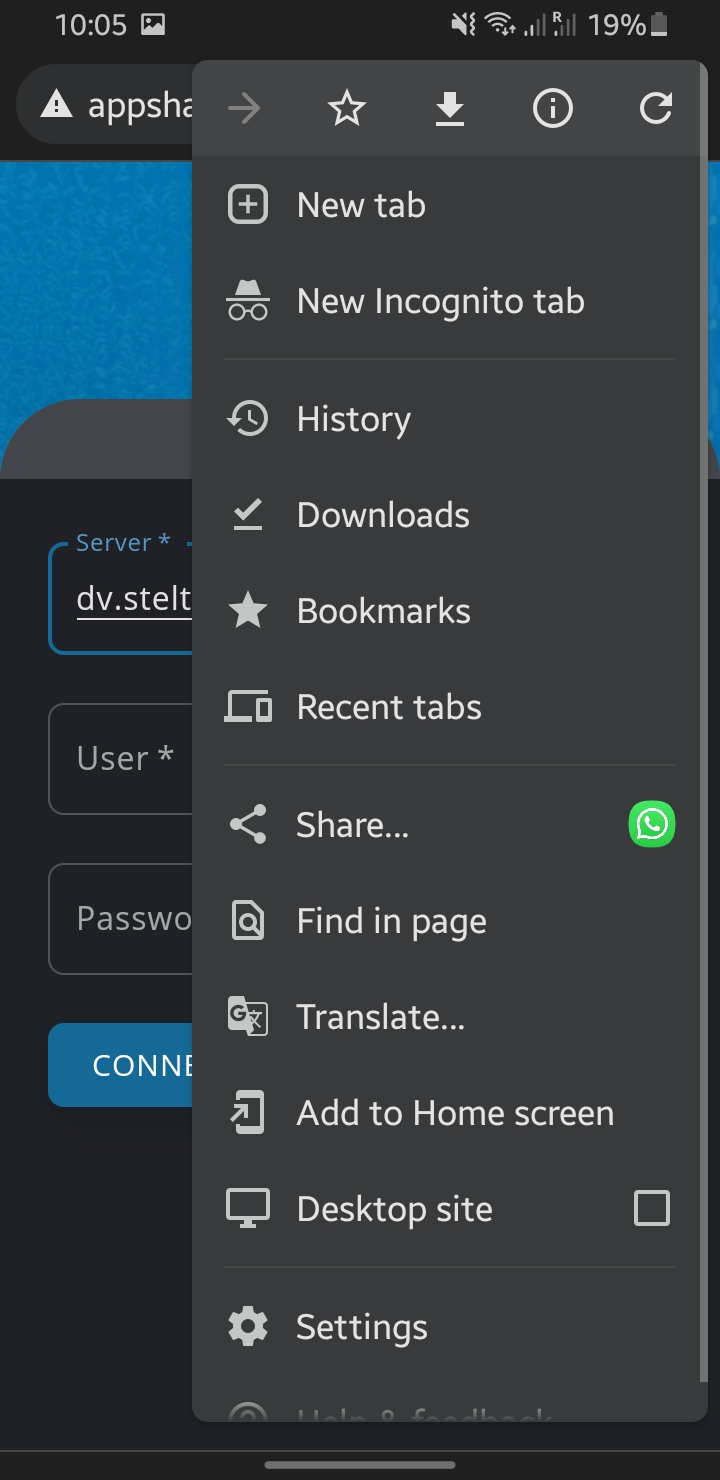Share via the WhatsApp icon shortcut
The width and height of the screenshot is (720, 1480).
[652, 824]
